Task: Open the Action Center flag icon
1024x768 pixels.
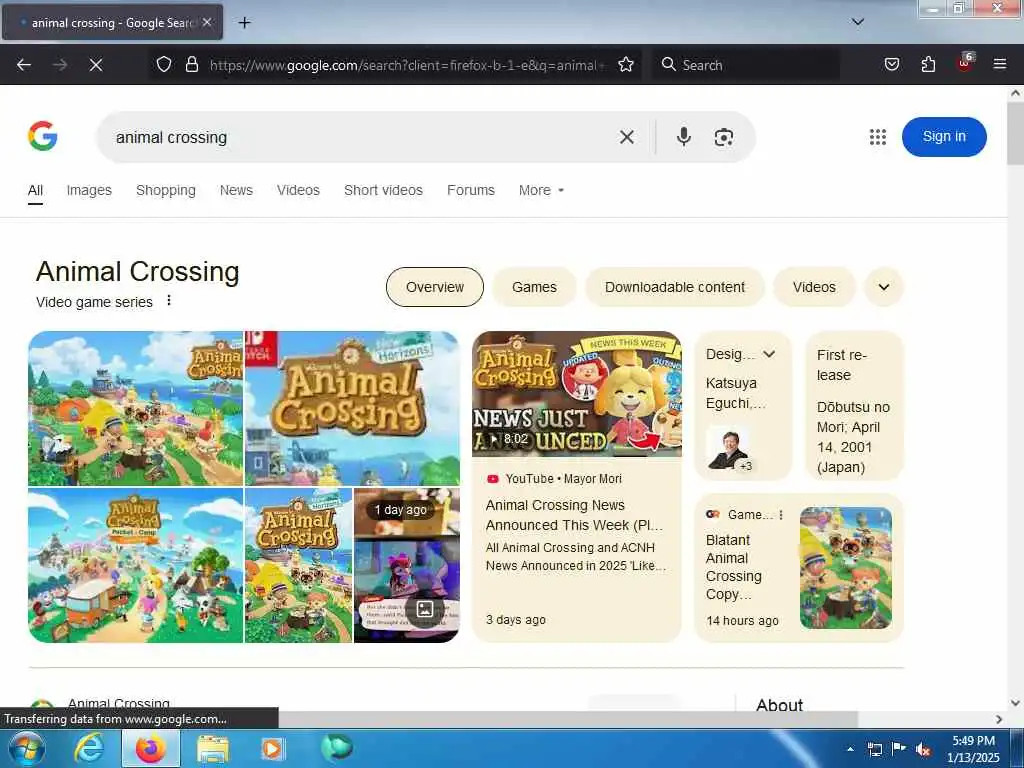Action: coord(899,749)
